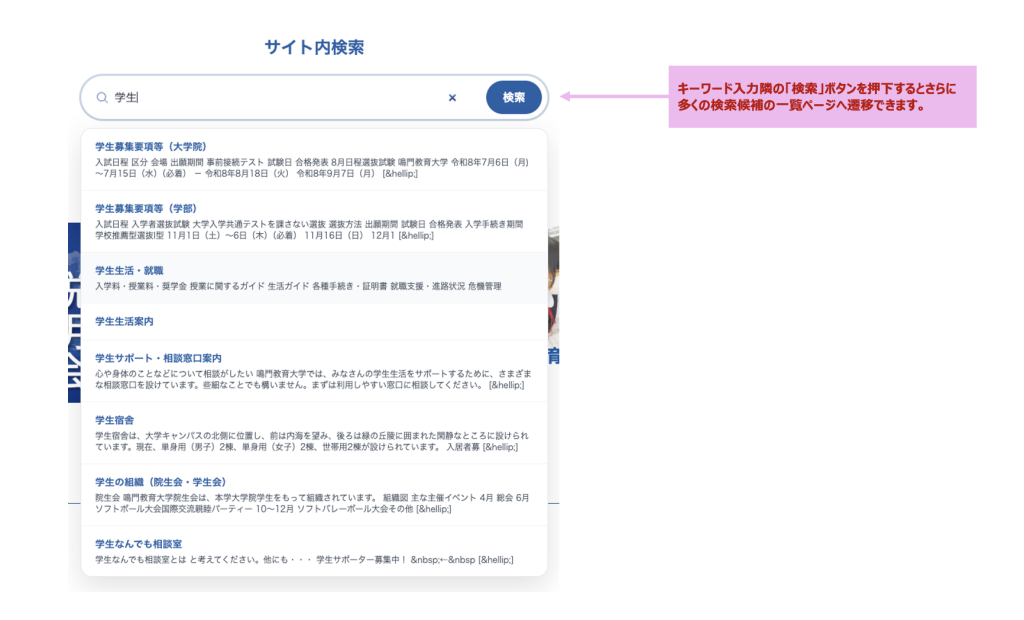Click the サイト内検索 heading
Image resolution: width=1024 pixels, height=620 pixels.
pos(314,47)
